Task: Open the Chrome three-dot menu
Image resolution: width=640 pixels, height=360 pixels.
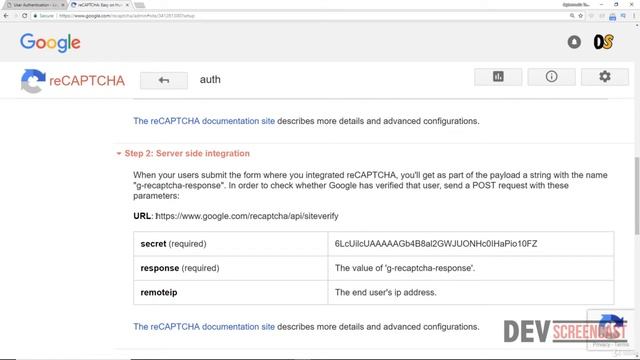Action: 634,16
